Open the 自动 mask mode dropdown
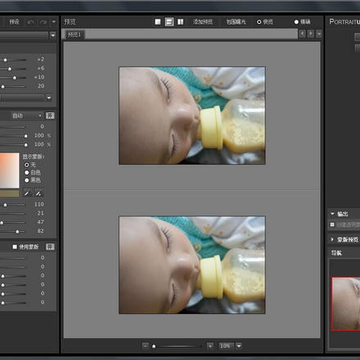Screen dimensions: 360x360 27,116
